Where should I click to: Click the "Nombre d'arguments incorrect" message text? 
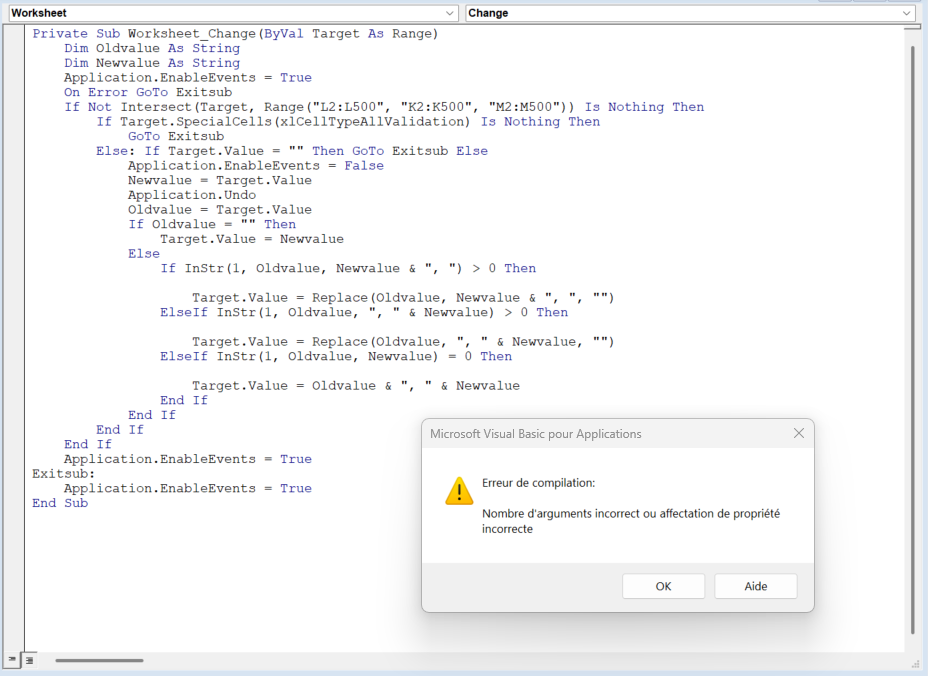631,521
